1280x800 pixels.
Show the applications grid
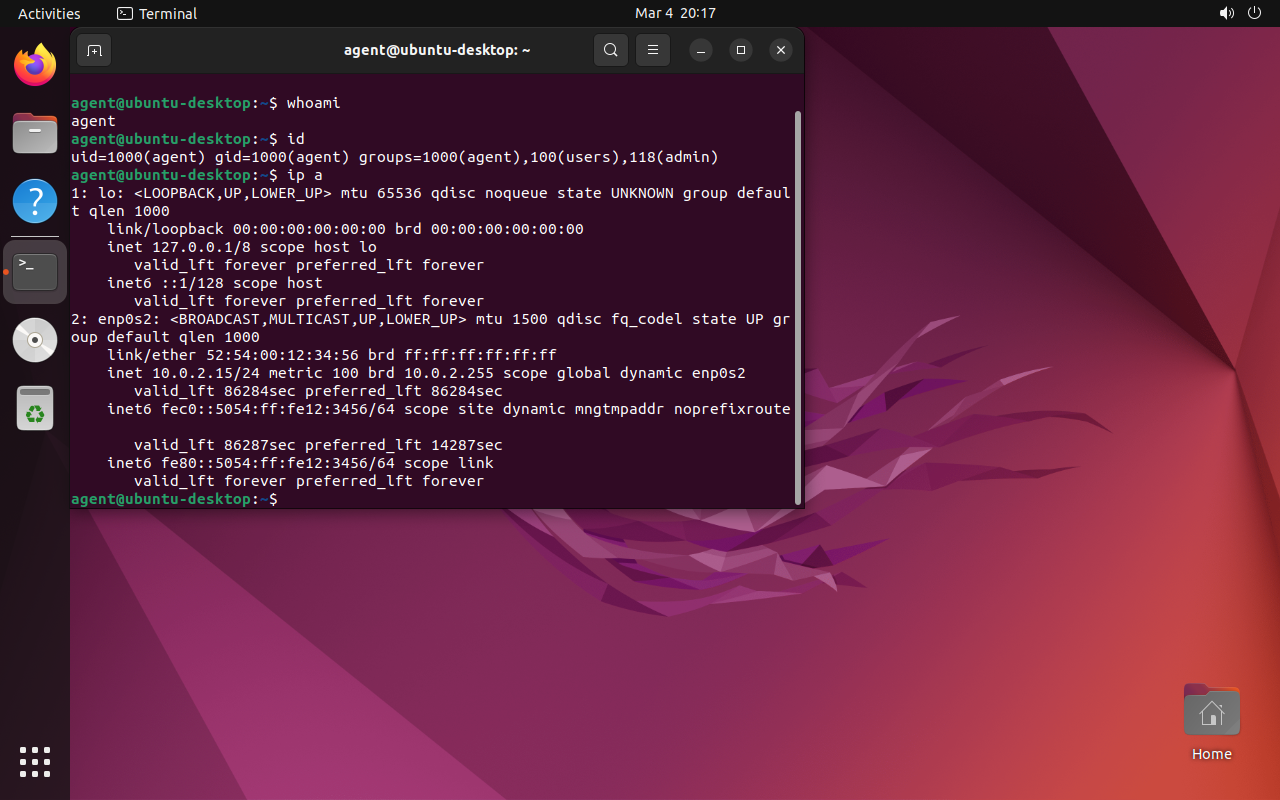[35, 762]
